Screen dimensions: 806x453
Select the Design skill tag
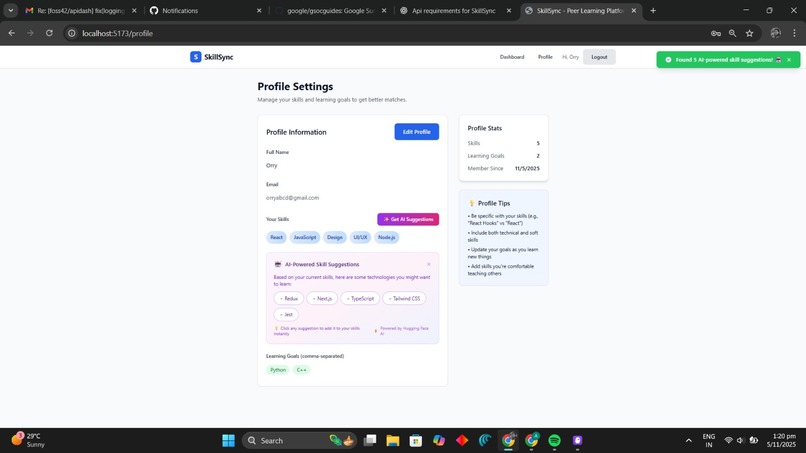335,237
